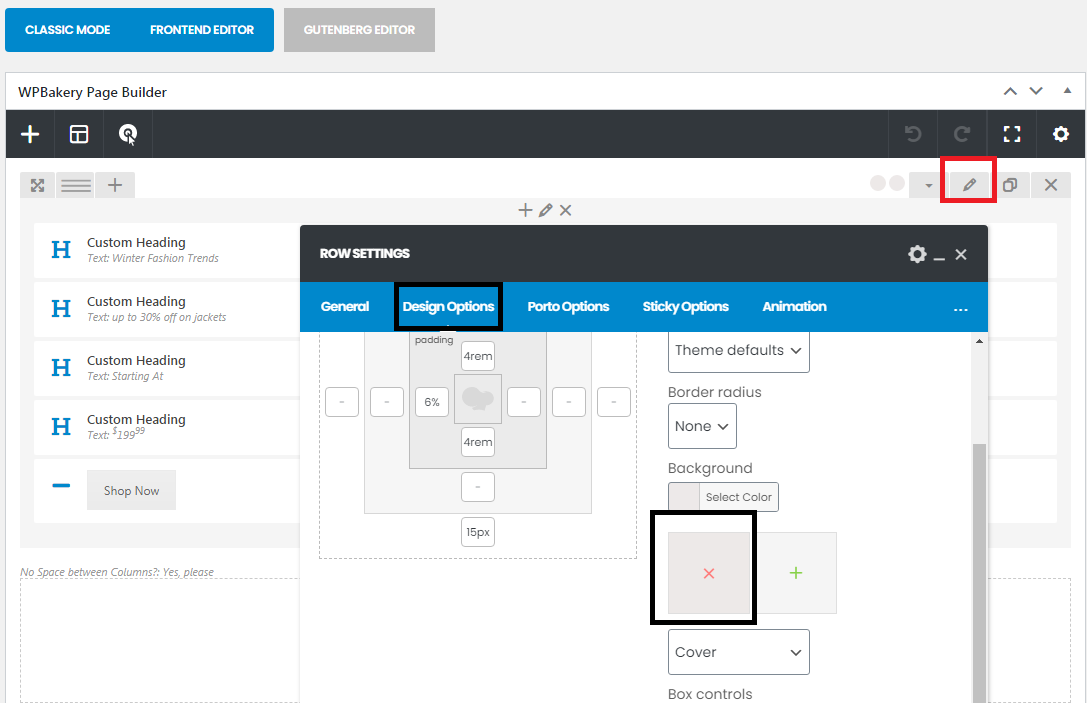The image size is (1087, 703).
Task: Click the first row status dot indicator
Action: point(878,183)
